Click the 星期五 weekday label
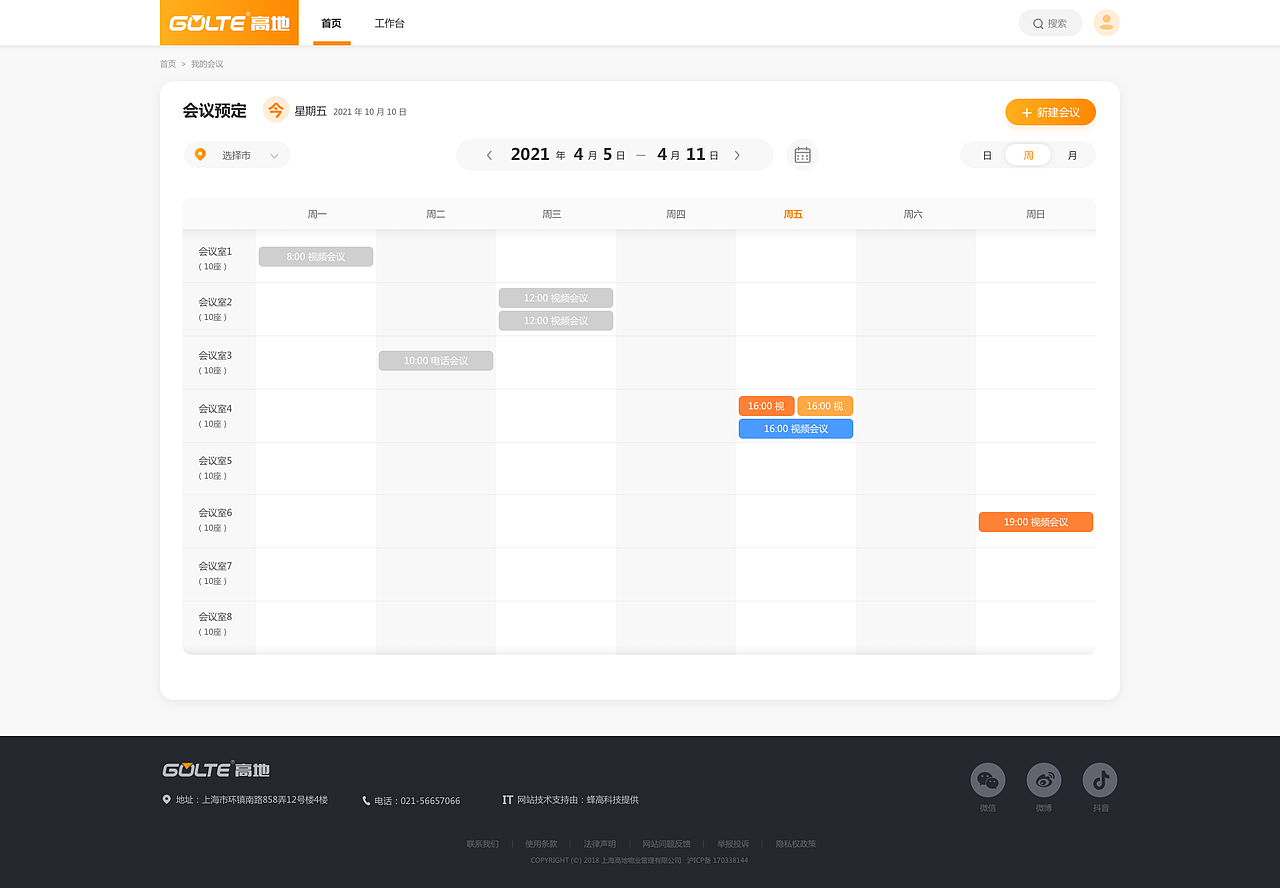1280x888 pixels. click(310, 111)
